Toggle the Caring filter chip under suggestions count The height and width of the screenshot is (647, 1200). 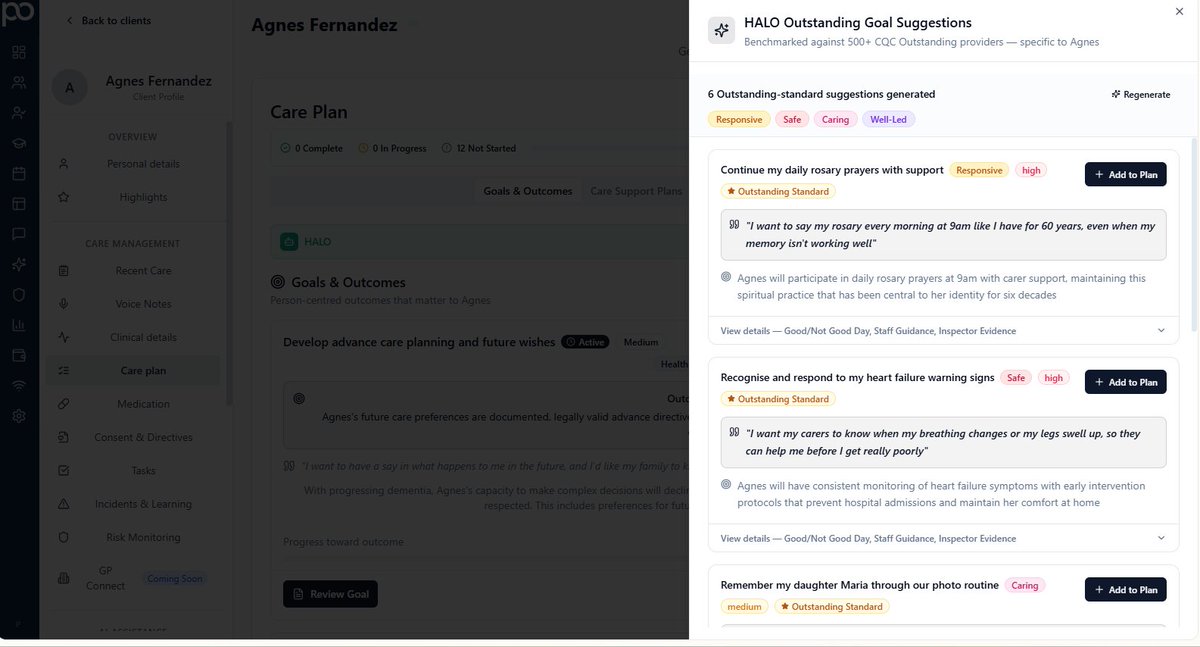[x=835, y=119]
